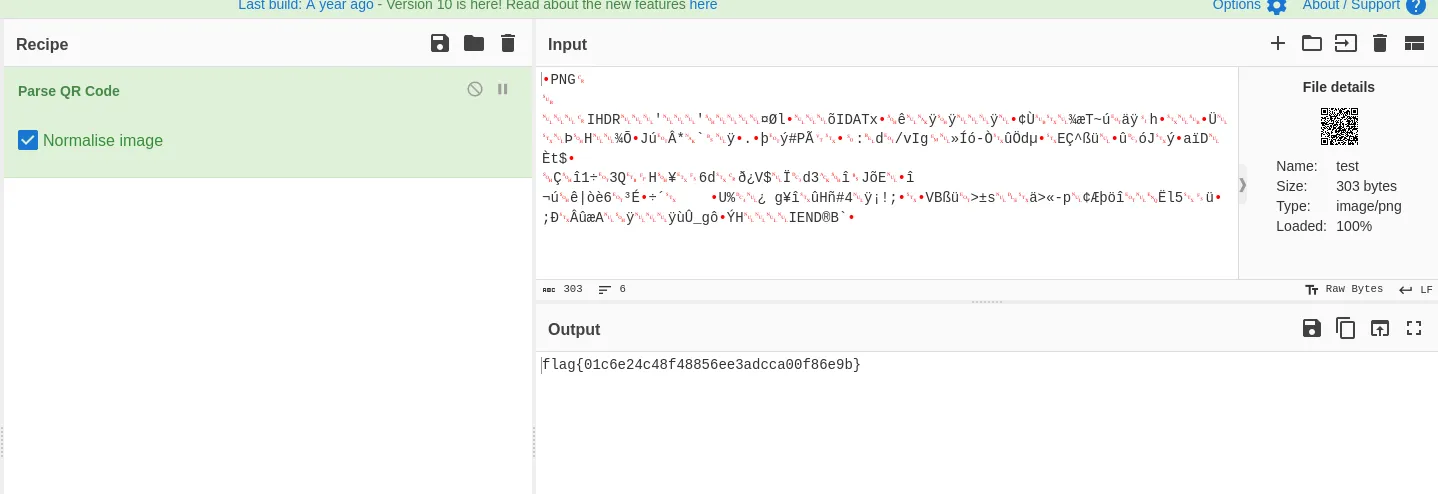Disable the Parse QR Code operation
1438x494 pixels.
[x=475, y=89]
